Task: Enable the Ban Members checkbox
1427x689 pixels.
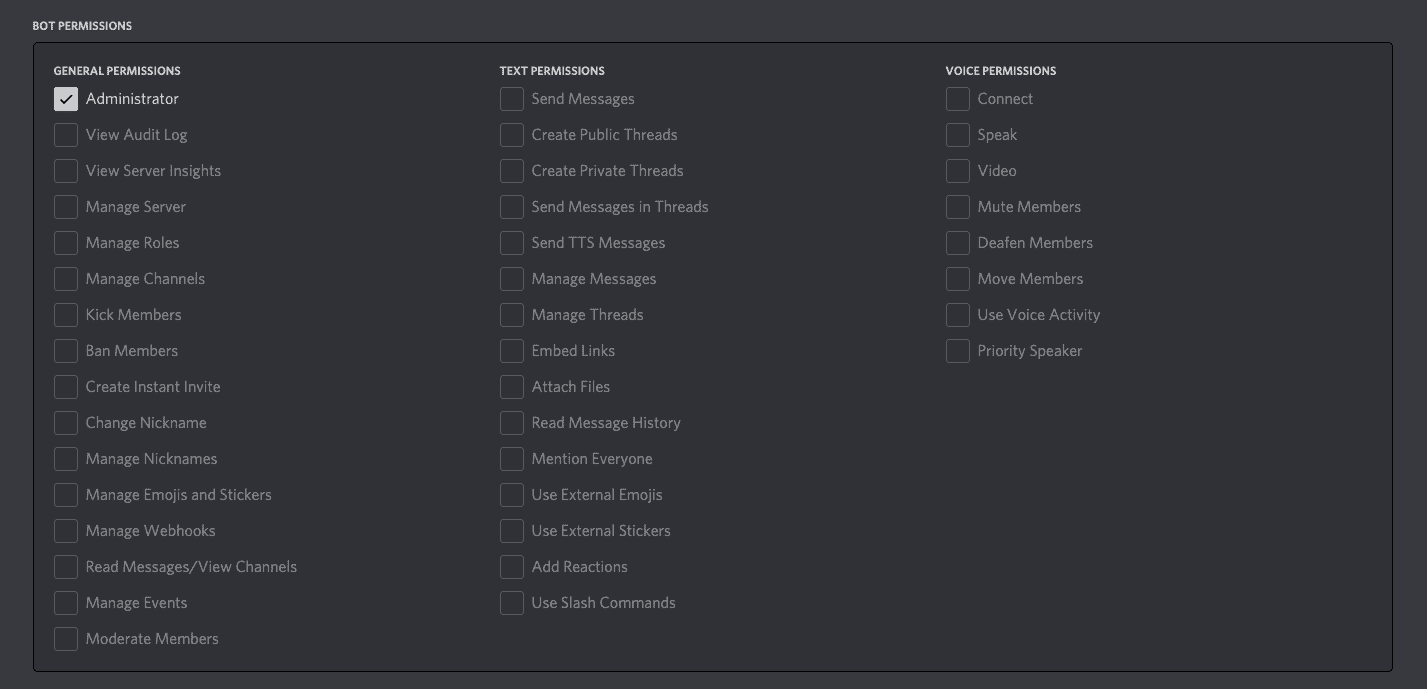Action: tap(66, 350)
